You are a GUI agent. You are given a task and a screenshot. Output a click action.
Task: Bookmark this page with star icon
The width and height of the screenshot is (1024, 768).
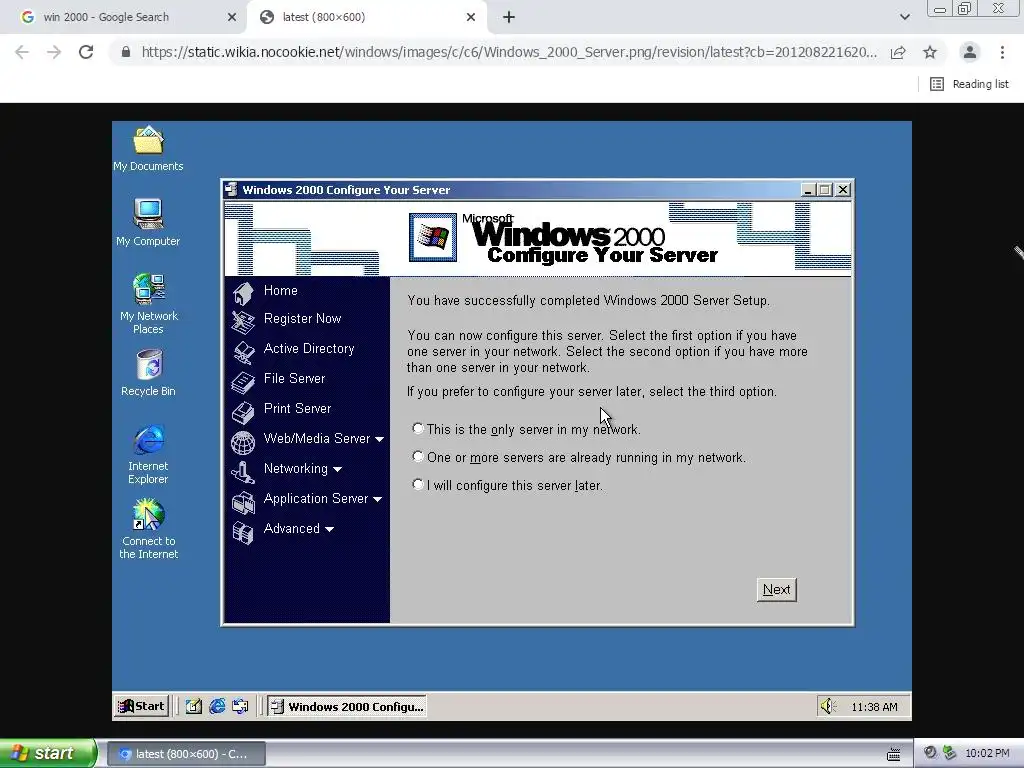930,52
